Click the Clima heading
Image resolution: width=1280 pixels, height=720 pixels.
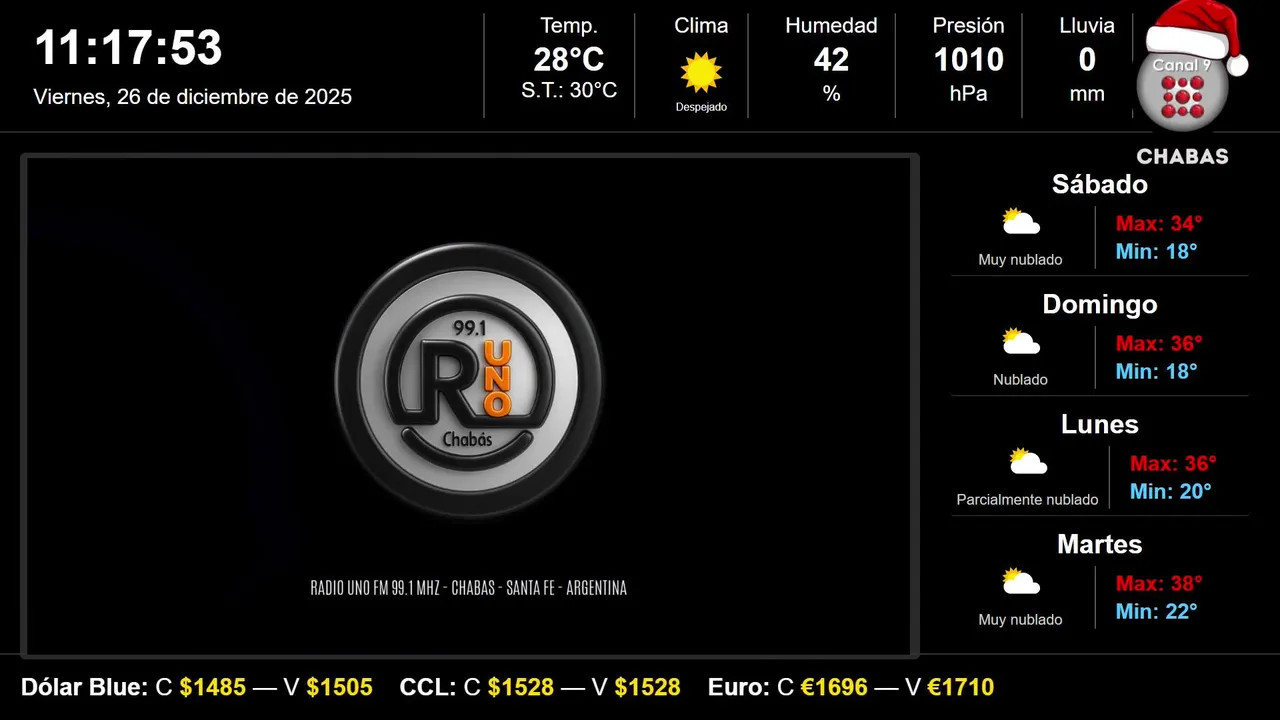pyautogui.click(x=701, y=26)
